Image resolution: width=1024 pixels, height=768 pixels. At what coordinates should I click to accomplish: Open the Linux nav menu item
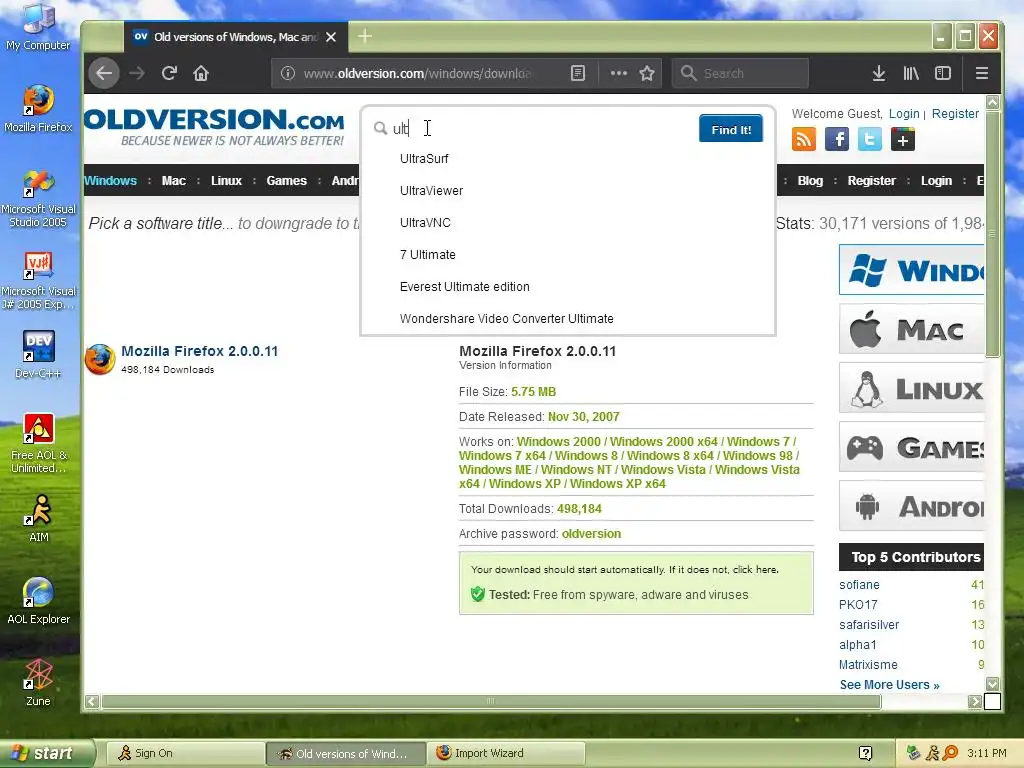(226, 181)
